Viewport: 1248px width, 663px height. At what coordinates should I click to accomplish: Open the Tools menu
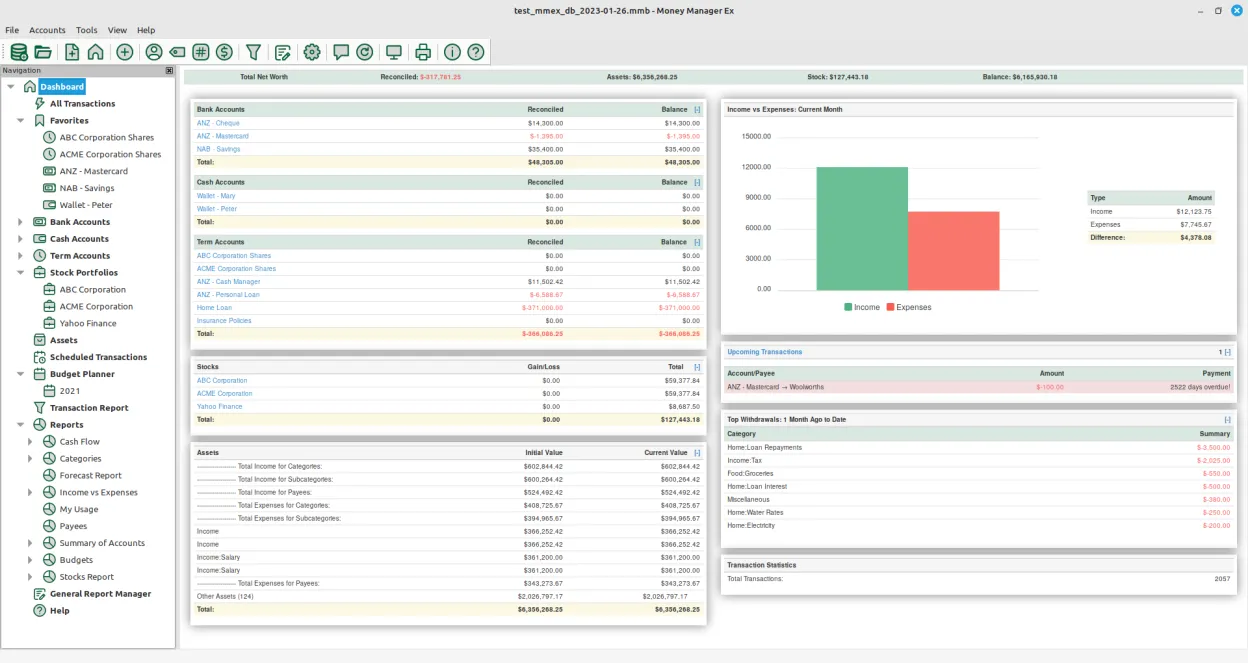(x=86, y=30)
